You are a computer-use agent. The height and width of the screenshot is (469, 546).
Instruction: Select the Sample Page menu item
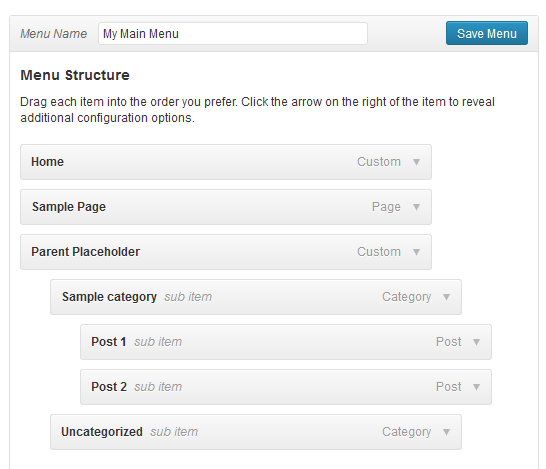(226, 207)
